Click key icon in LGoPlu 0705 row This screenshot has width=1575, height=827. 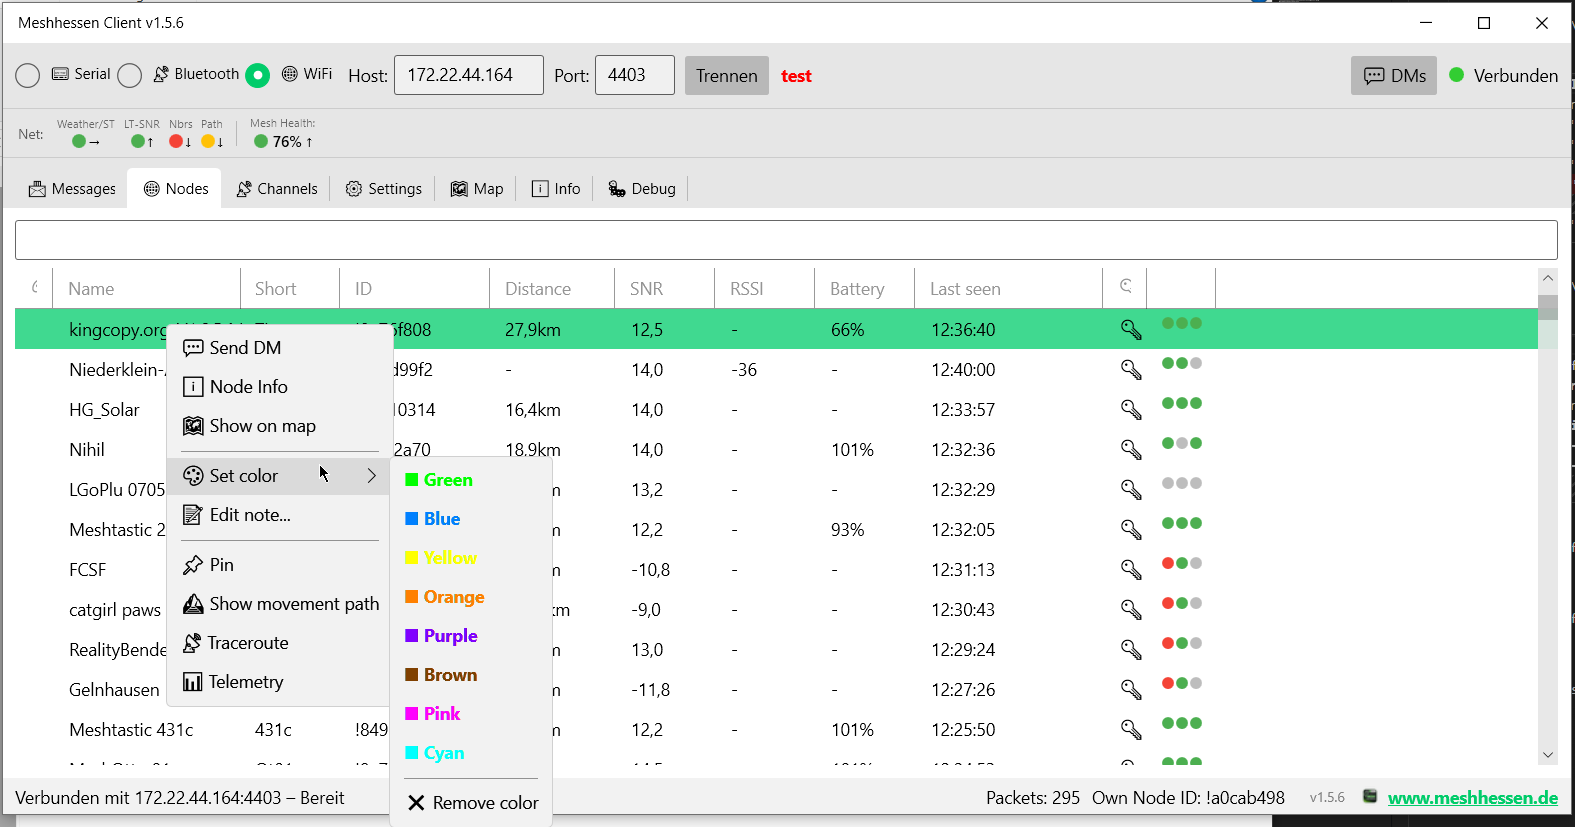pos(1131,490)
